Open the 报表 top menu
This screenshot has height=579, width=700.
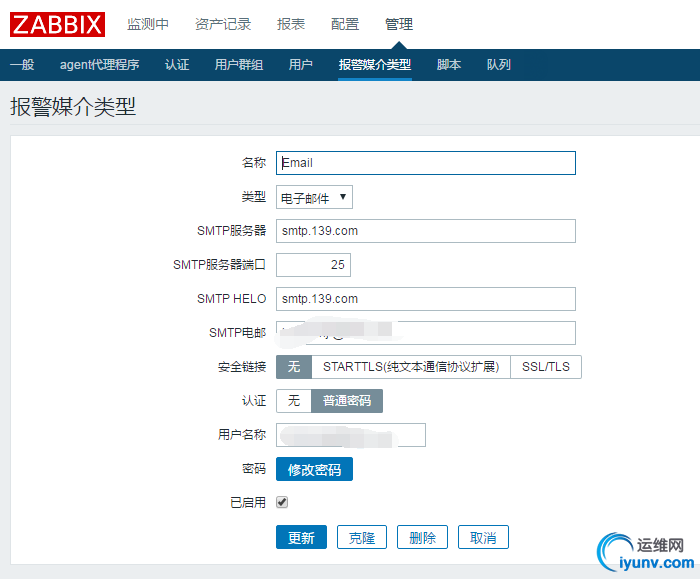tap(291, 24)
